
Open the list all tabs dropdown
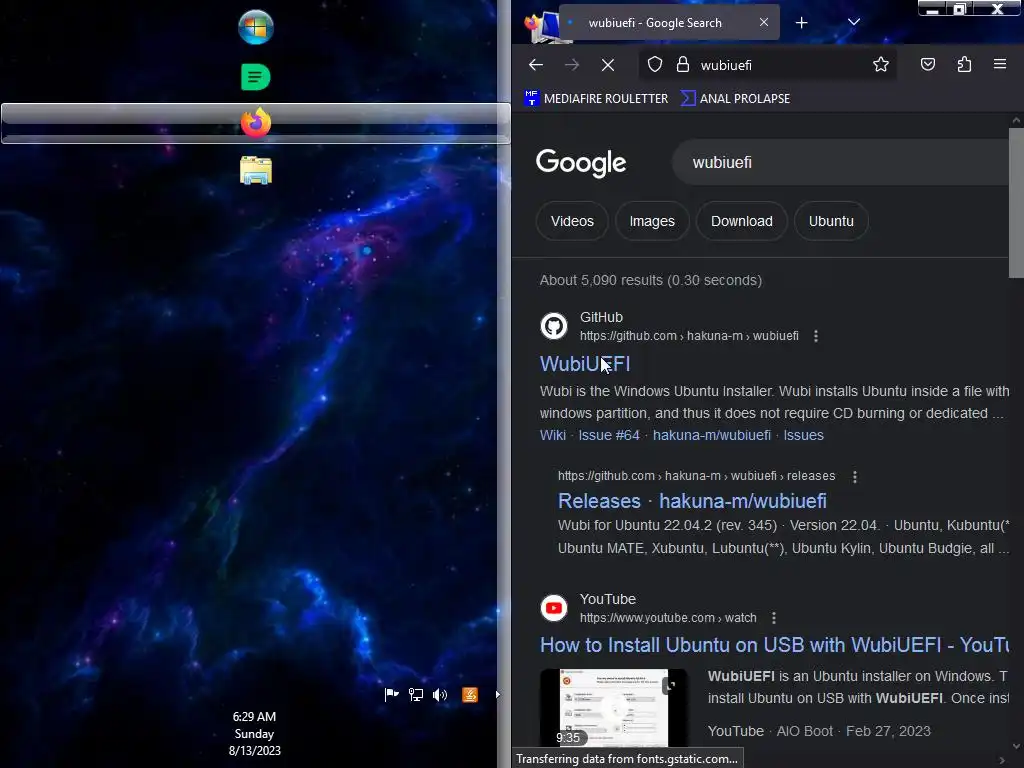click(854, 22)
